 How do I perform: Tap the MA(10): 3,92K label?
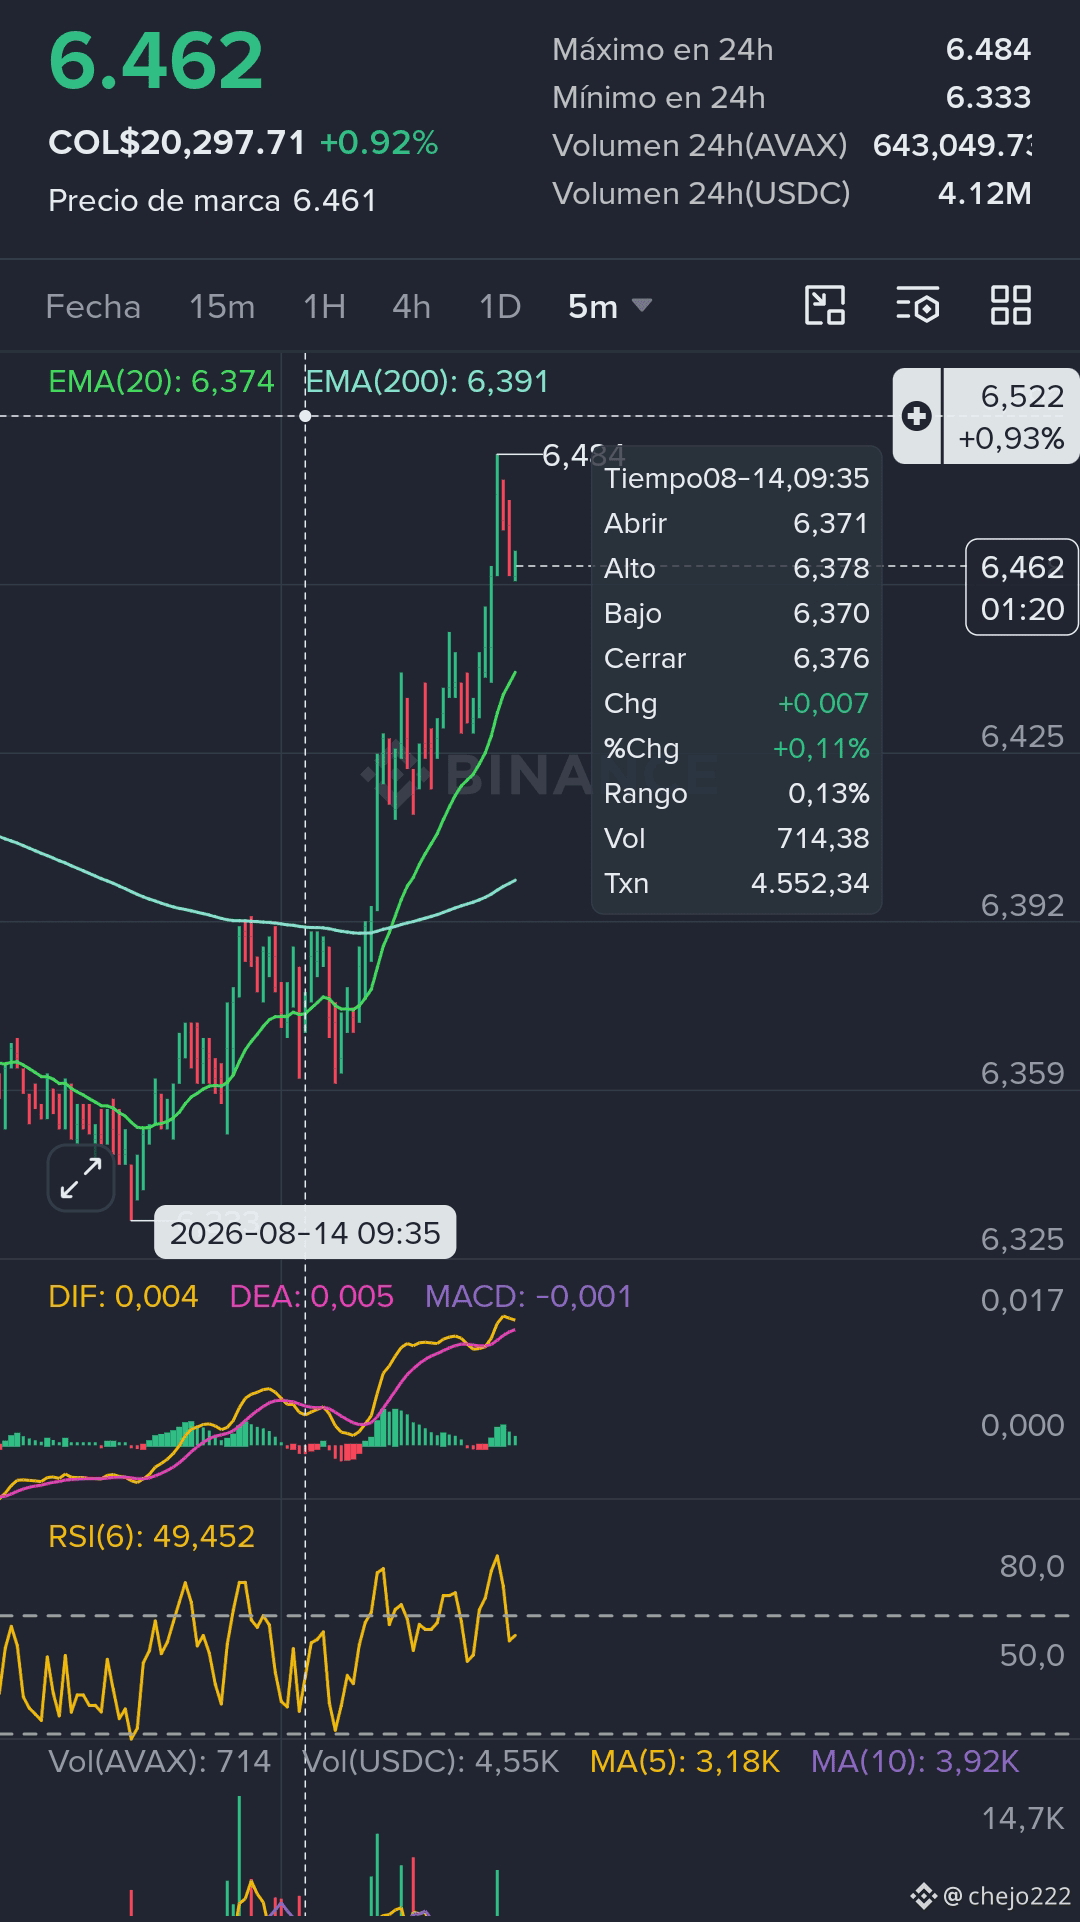[915, 1761]
